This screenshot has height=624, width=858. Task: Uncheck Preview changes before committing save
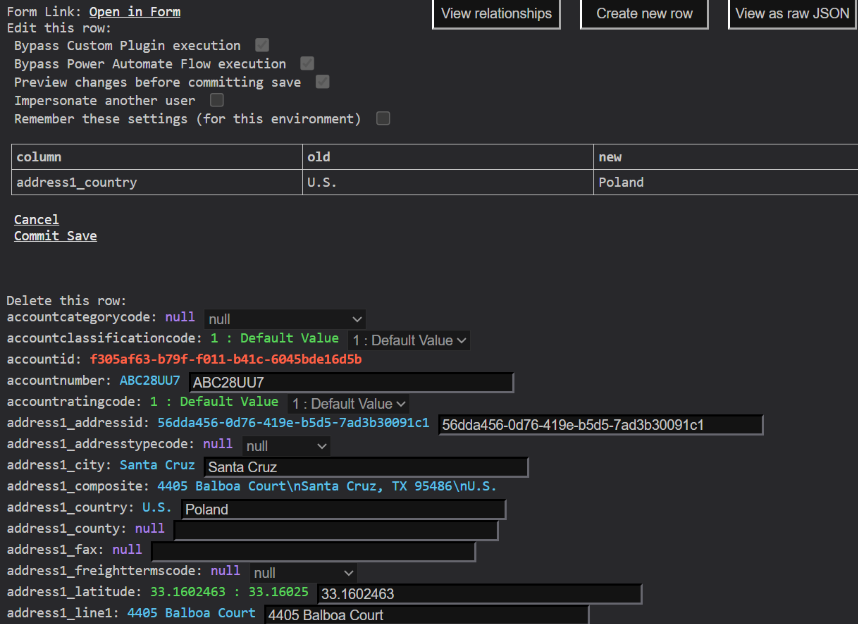[322, 82]
